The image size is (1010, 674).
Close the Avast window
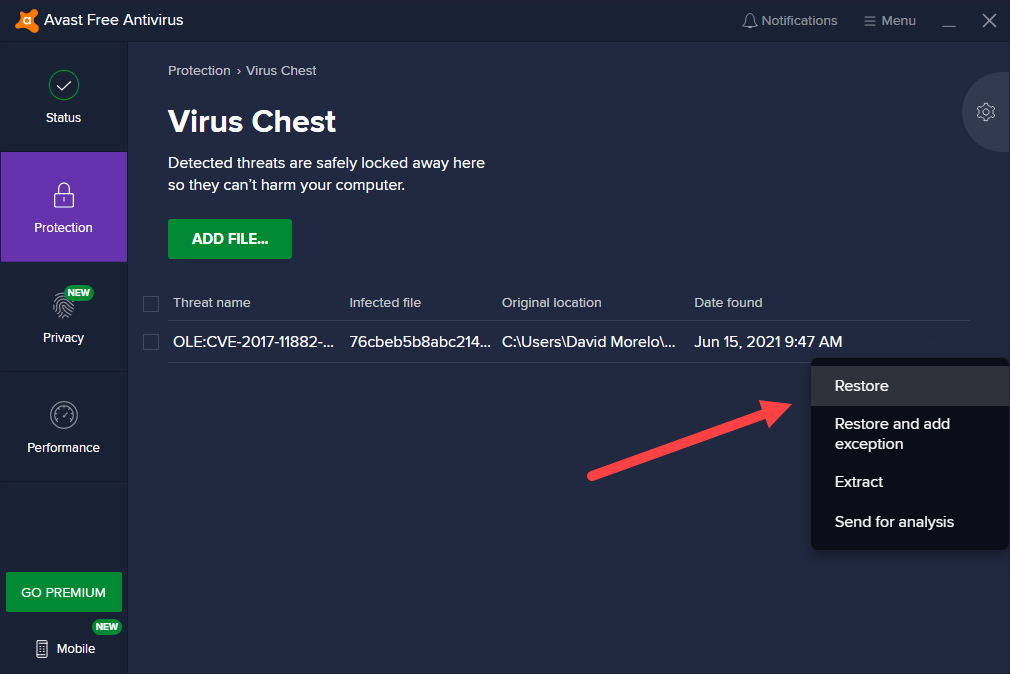point(989,21)
